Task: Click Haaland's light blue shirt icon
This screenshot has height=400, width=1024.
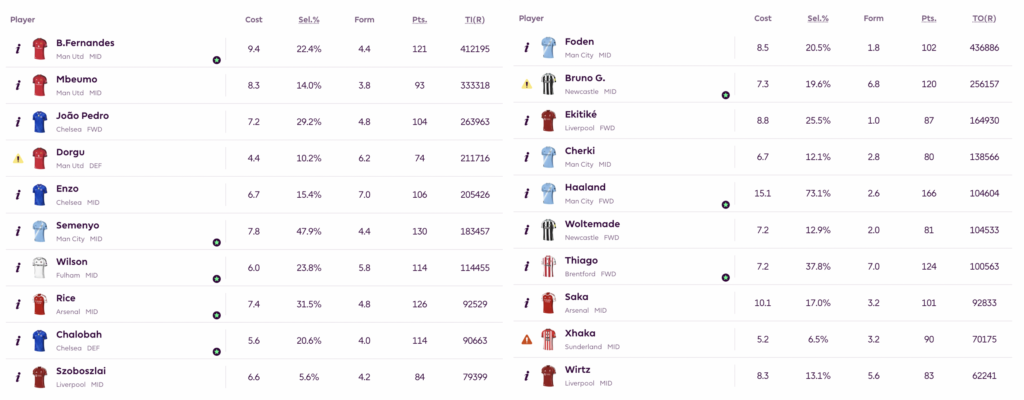Action: click(x=548, y=193)
